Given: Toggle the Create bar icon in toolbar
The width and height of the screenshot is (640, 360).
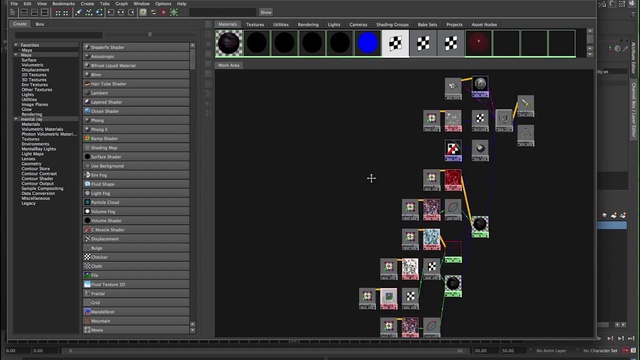Looking at the screenshot, I should click(13, 12).
